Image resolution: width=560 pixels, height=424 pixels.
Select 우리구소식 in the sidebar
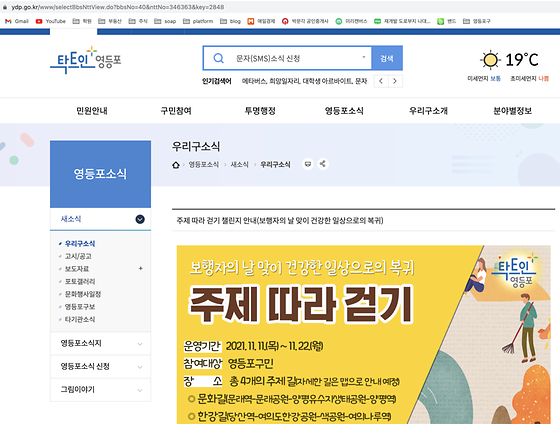click(80, 244)
